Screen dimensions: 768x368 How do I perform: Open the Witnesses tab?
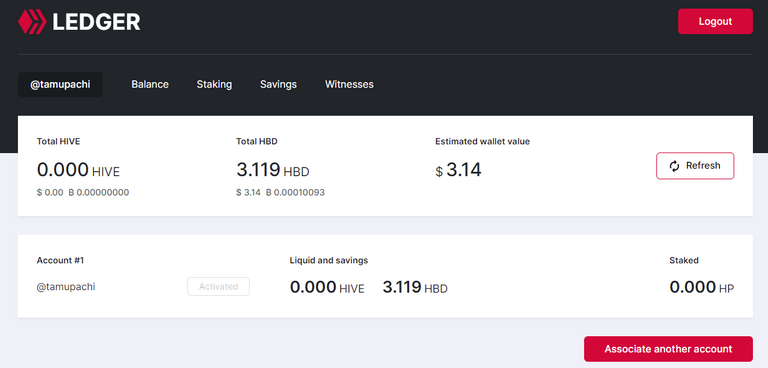[x=349, y=84]
